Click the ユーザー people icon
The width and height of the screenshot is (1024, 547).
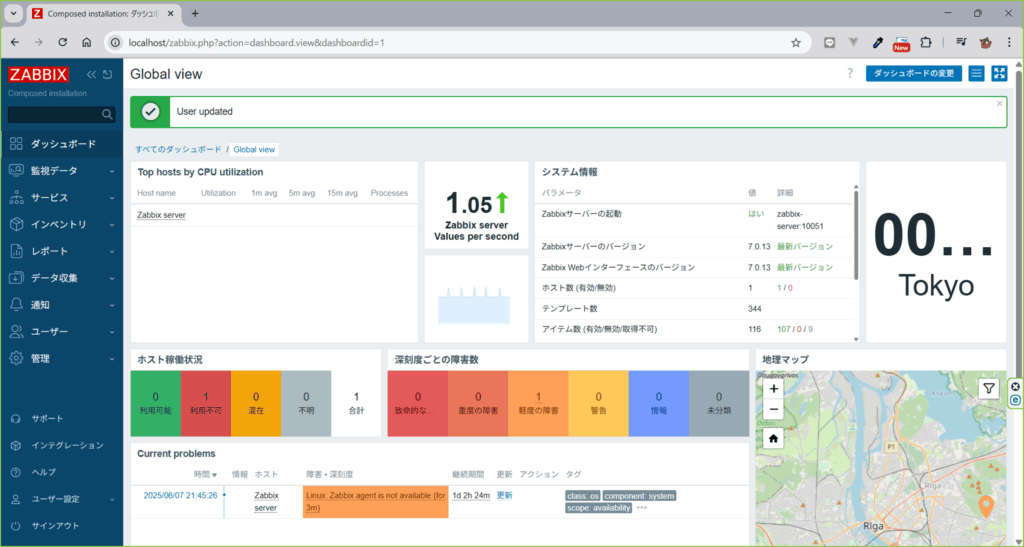click(x=16, y=332)
